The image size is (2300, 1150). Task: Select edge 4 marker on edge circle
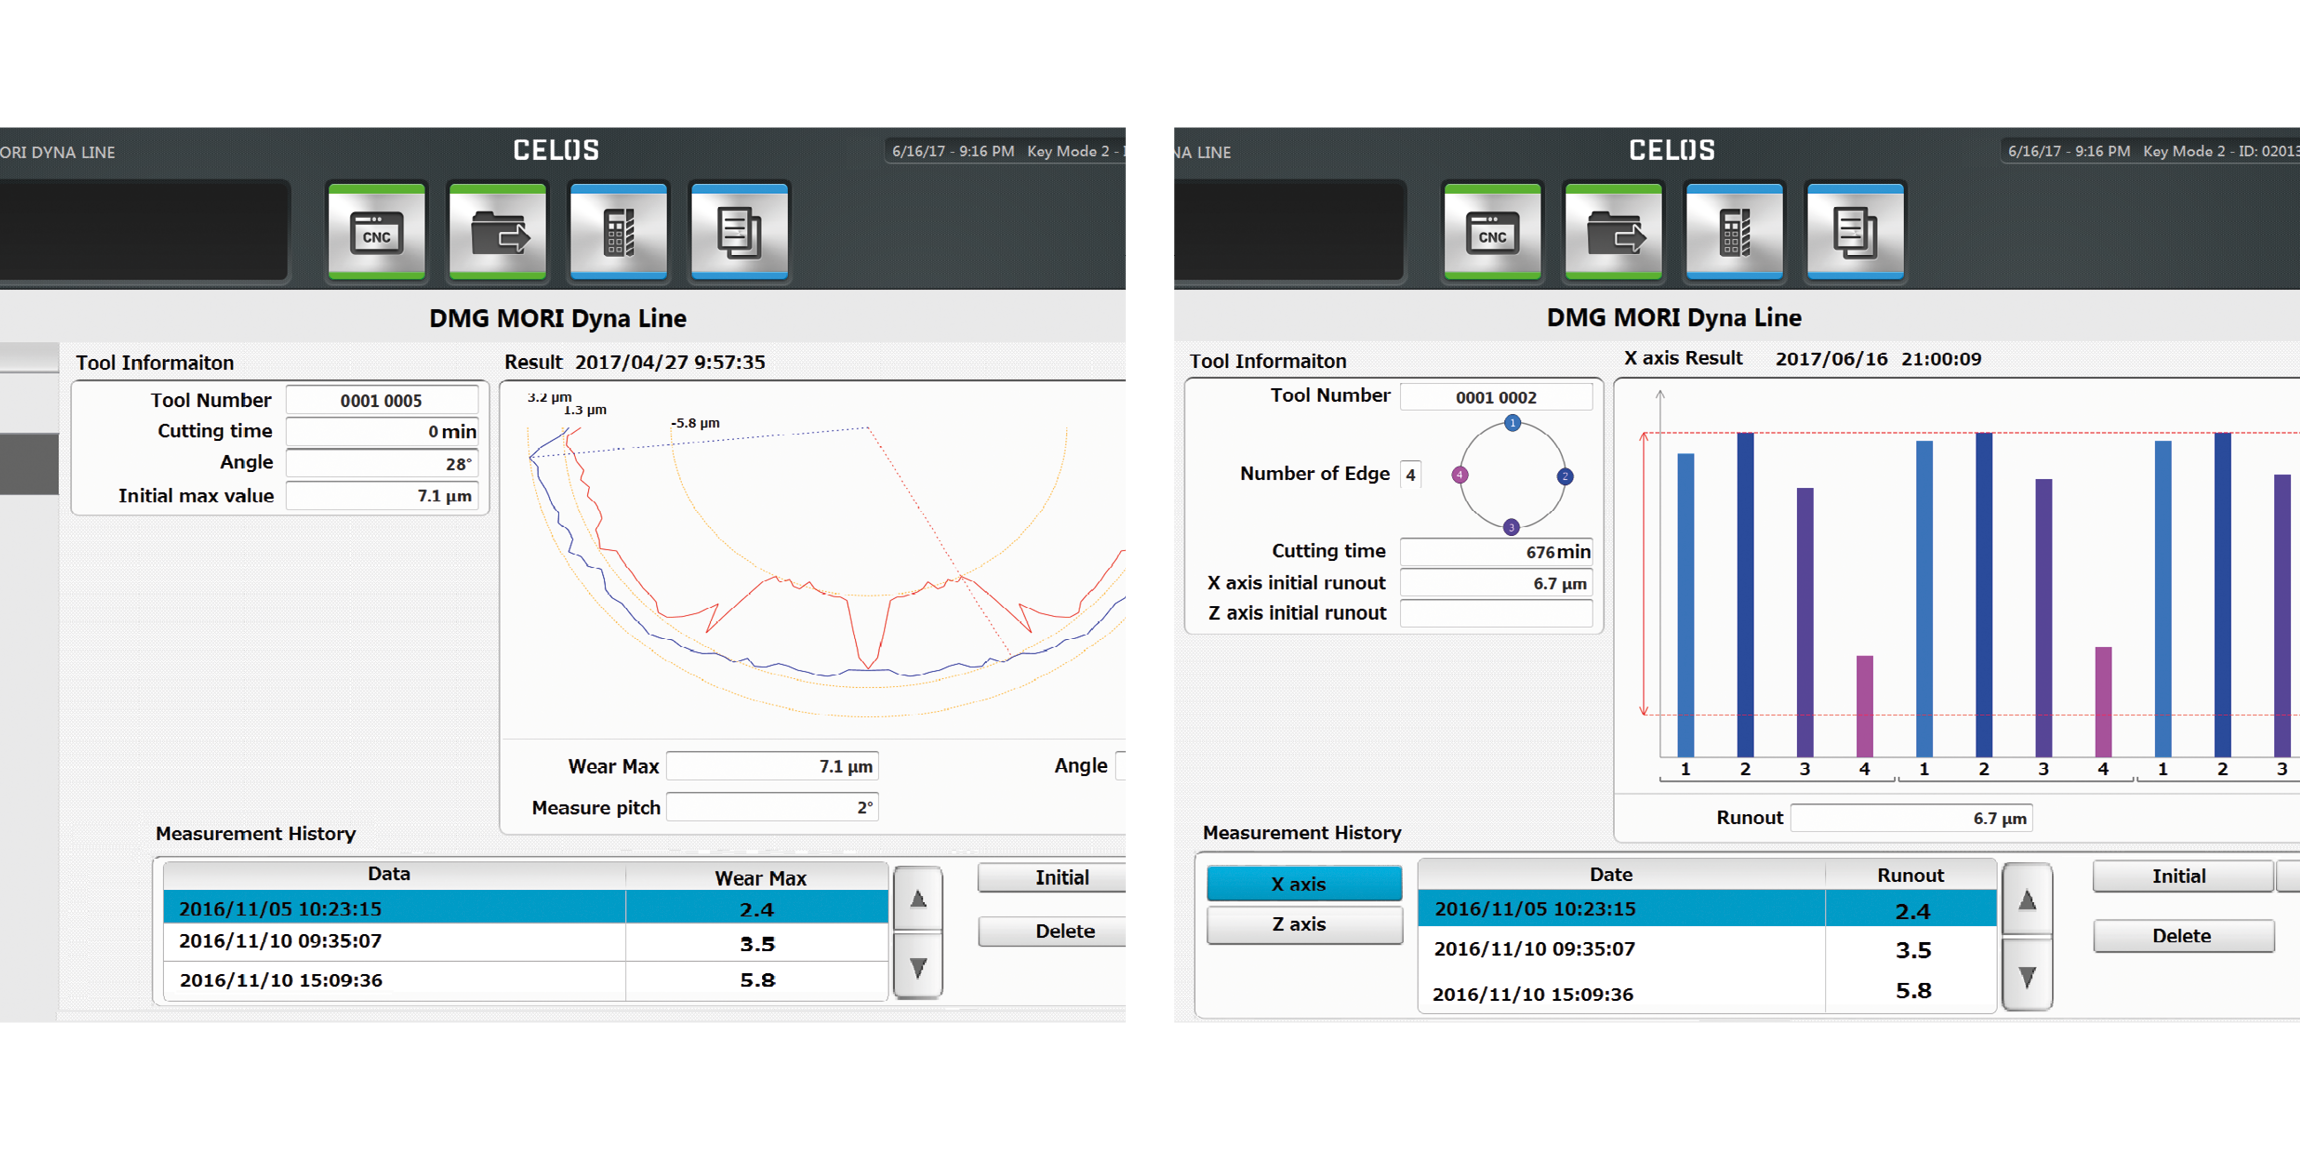1460,475
